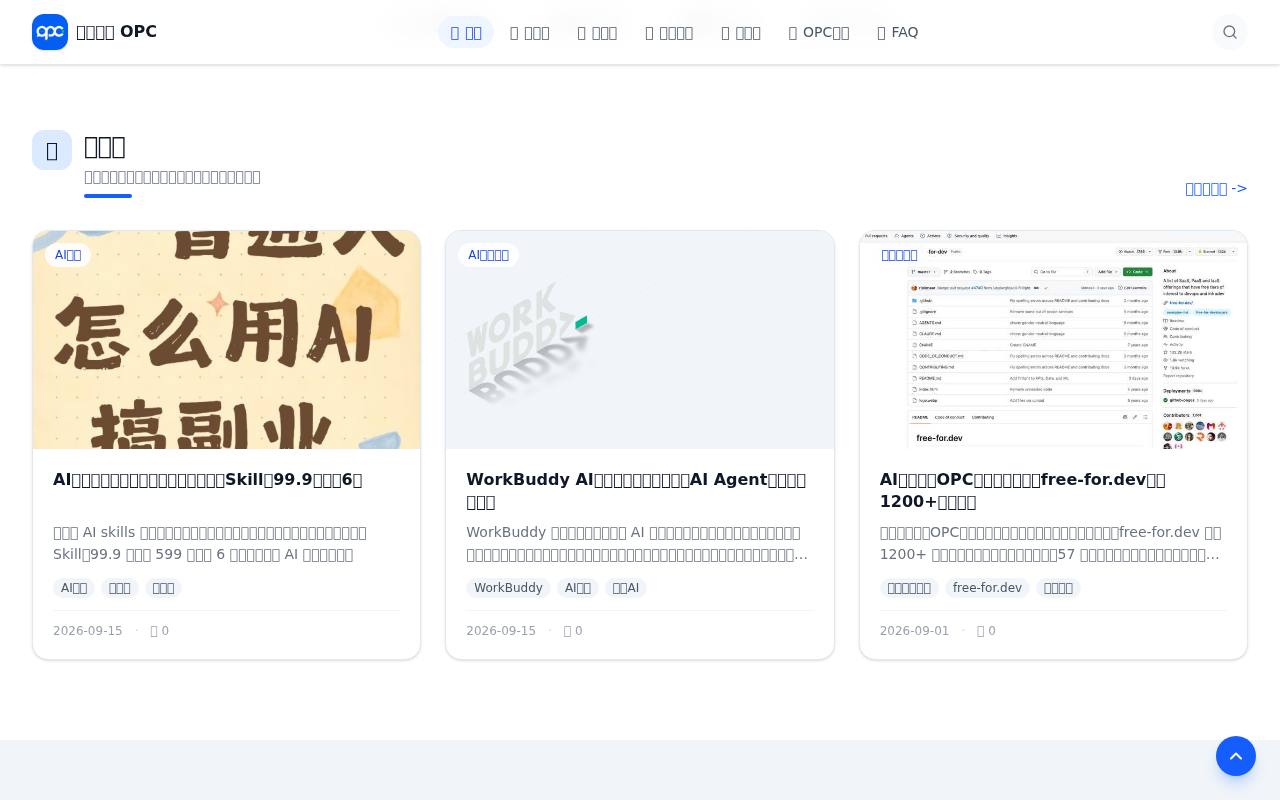This screenshot has height=800, width=1280.
Task: Click the light-blue section heading icon
Action: [x=52, y=150]
